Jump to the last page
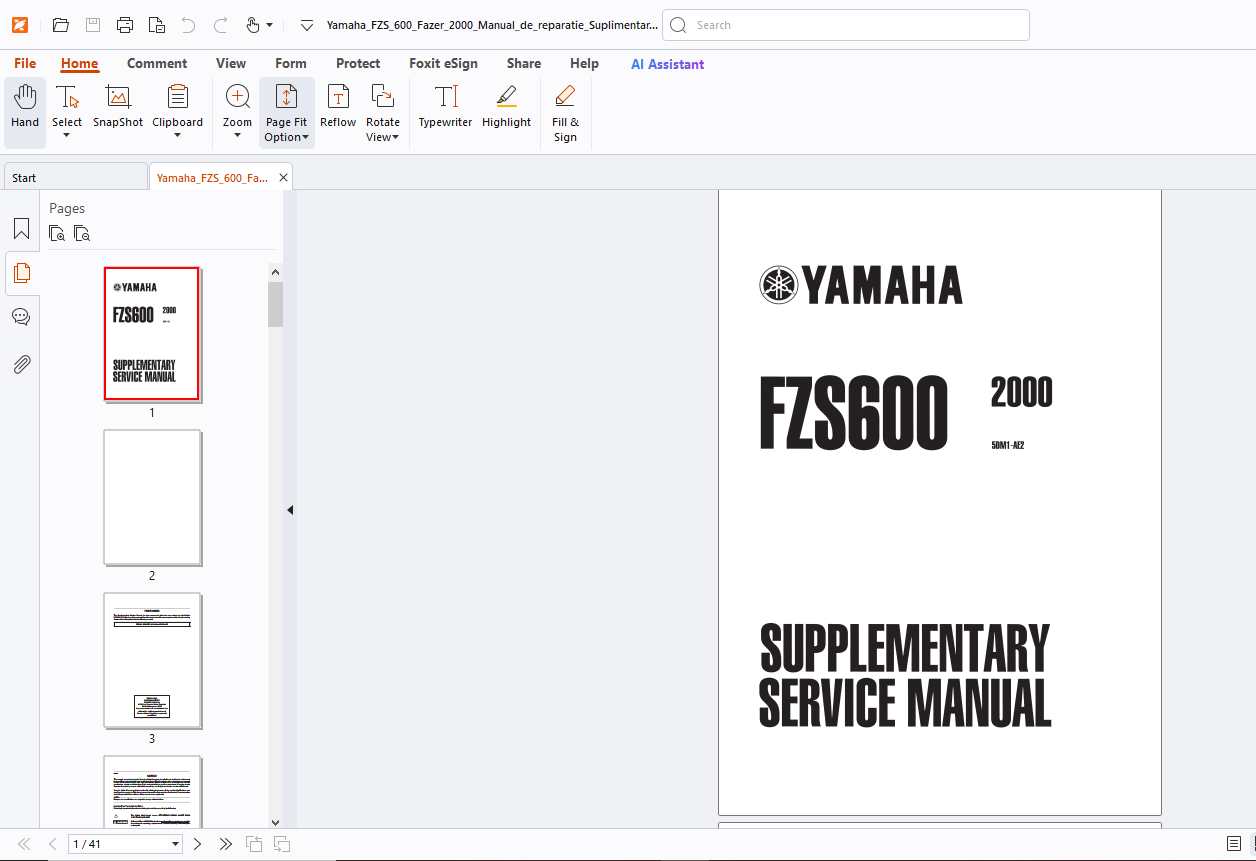Image resolution: width=1256 pixels, height=861 pixels. [x=226, y=844]
